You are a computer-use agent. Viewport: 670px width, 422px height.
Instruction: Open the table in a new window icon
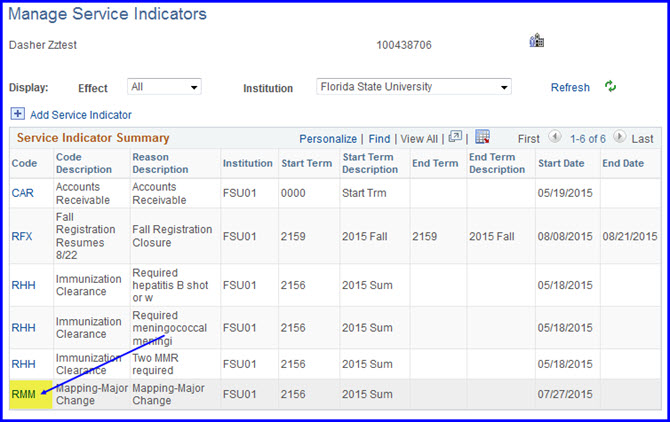click(455, 137)
